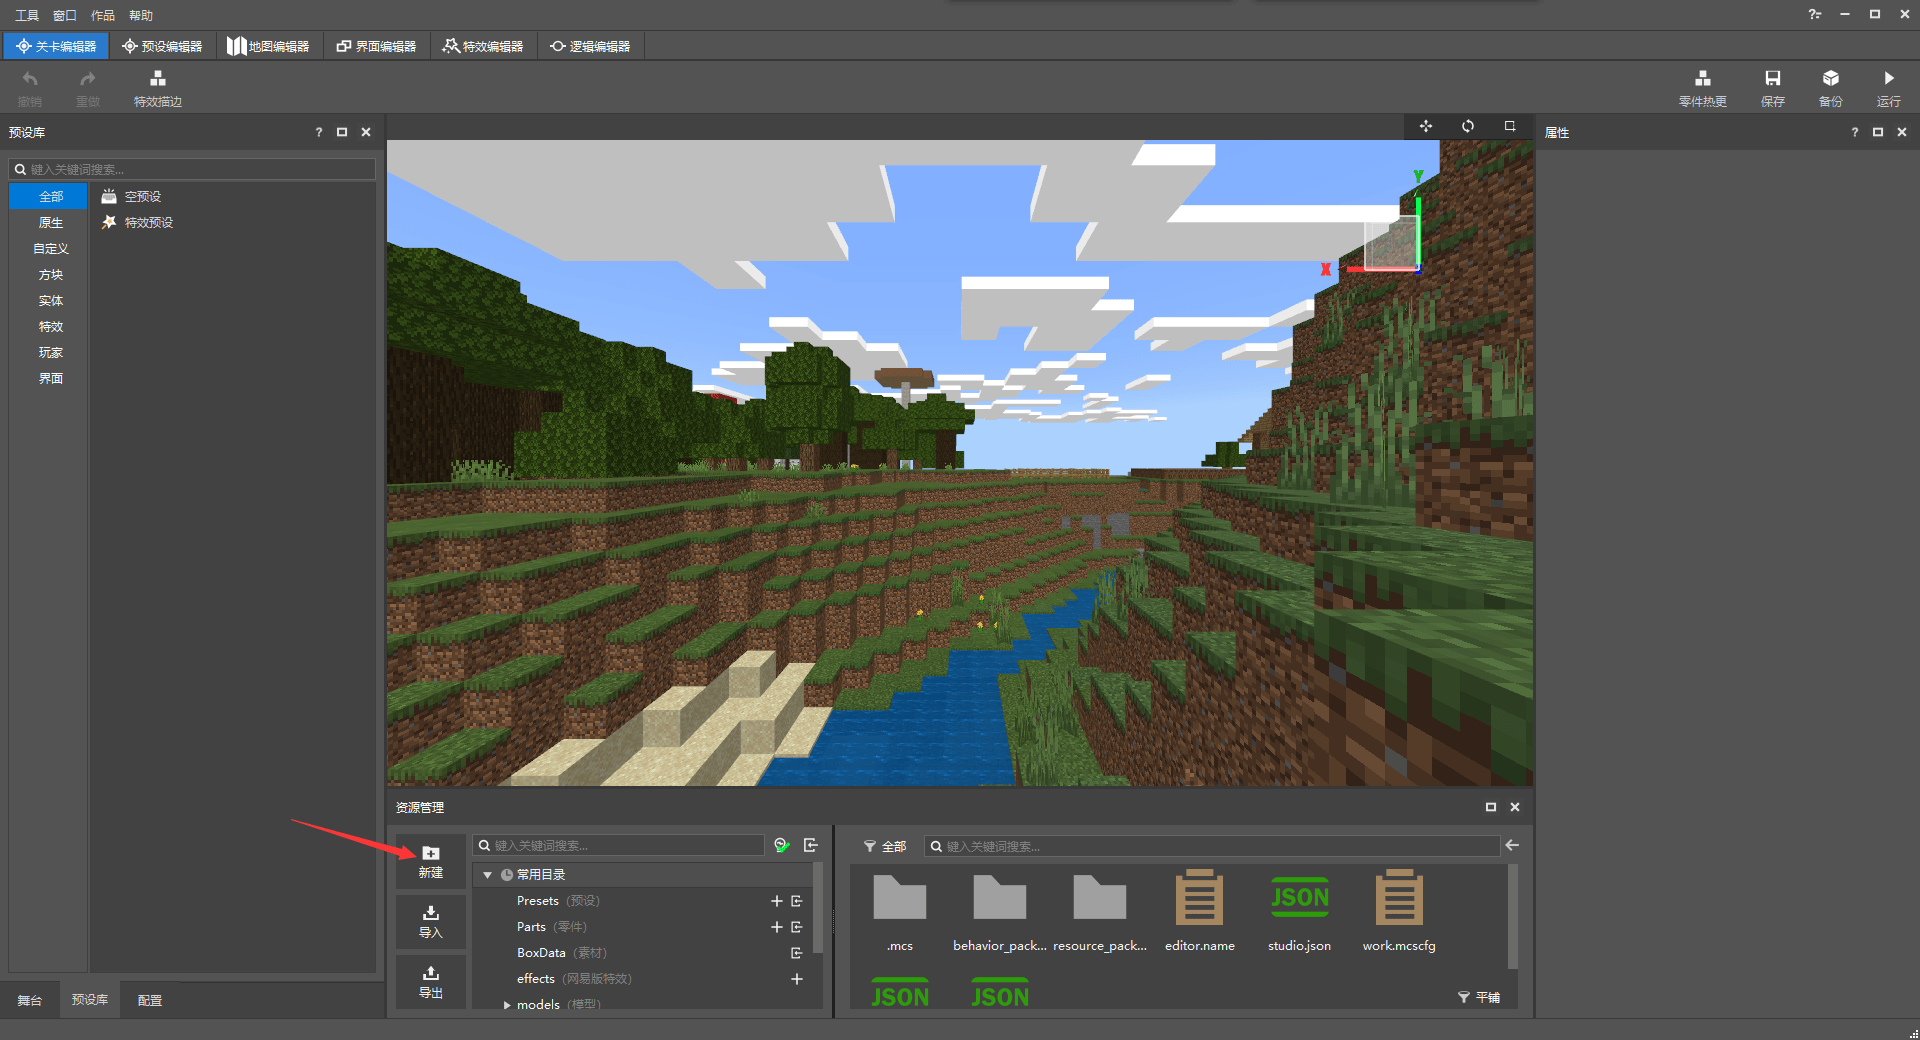Open Presets folder location icon
Screen dimensions: 1920x1040
(x=797, y=900)
